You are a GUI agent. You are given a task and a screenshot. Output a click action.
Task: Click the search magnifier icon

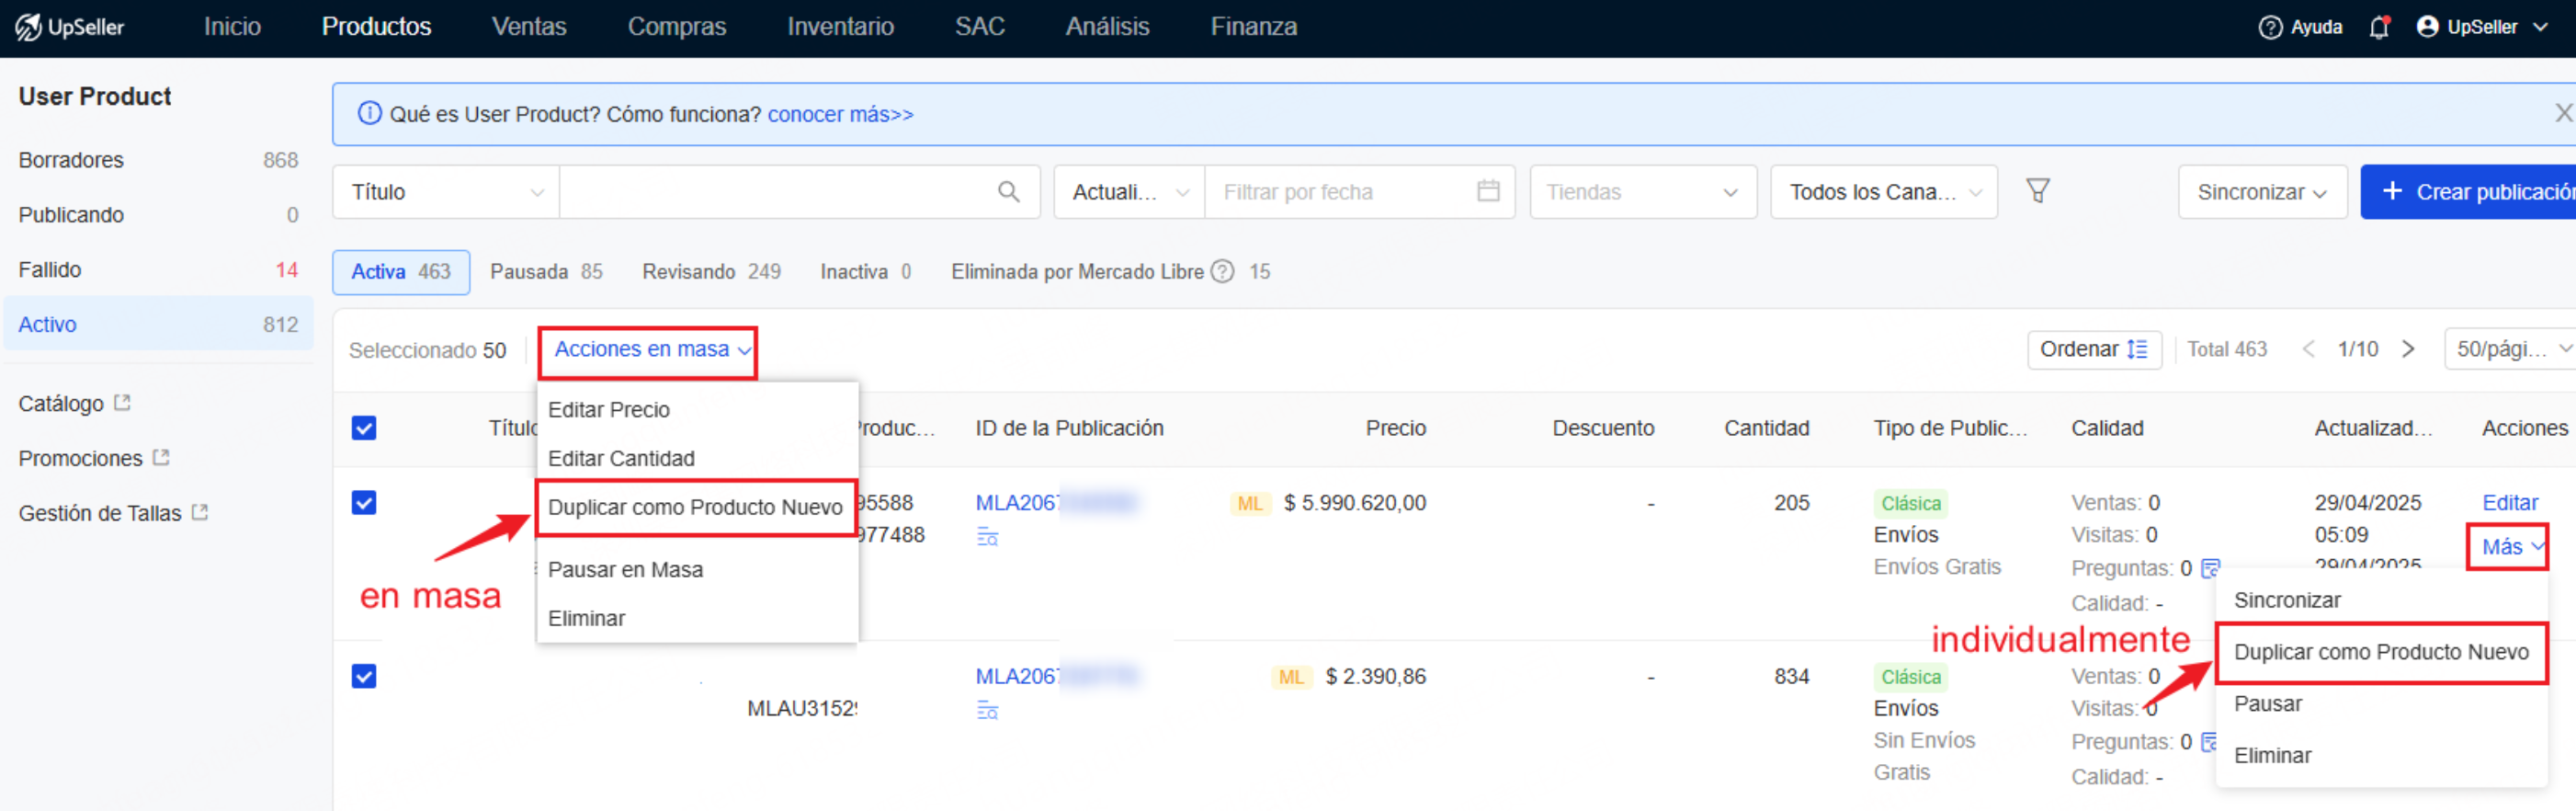1009,192
